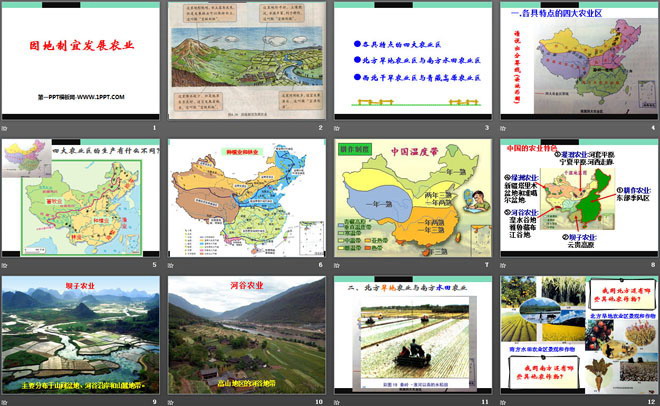The width and height of the screenshot is (660, 406).
Task: Open the 各具特点的四大农业区 slide thumbnail
Action: [578, 62]
